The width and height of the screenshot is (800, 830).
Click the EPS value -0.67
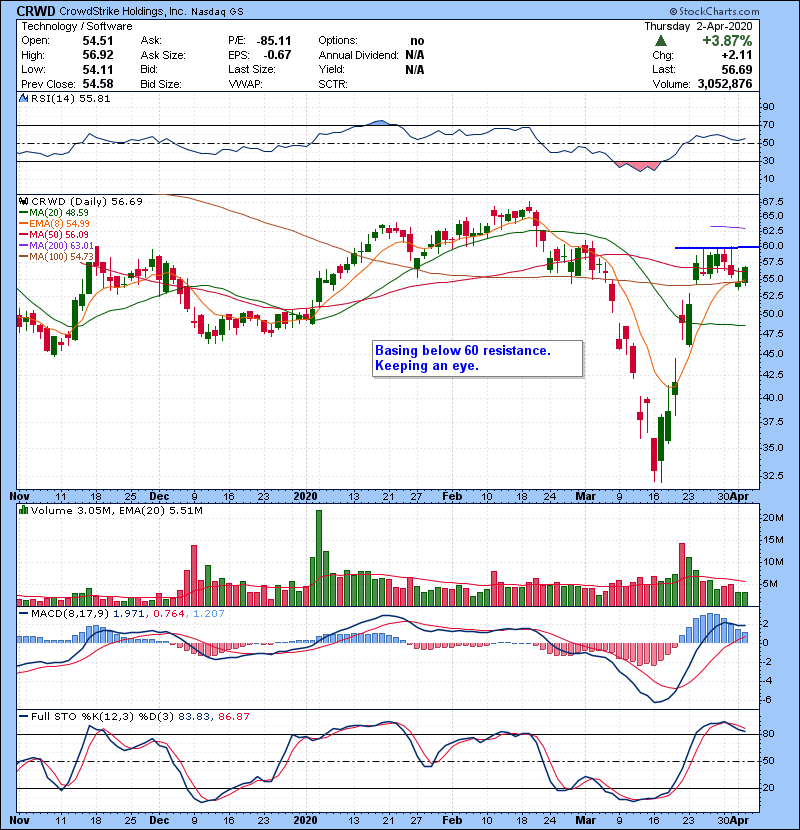point(277,55)
